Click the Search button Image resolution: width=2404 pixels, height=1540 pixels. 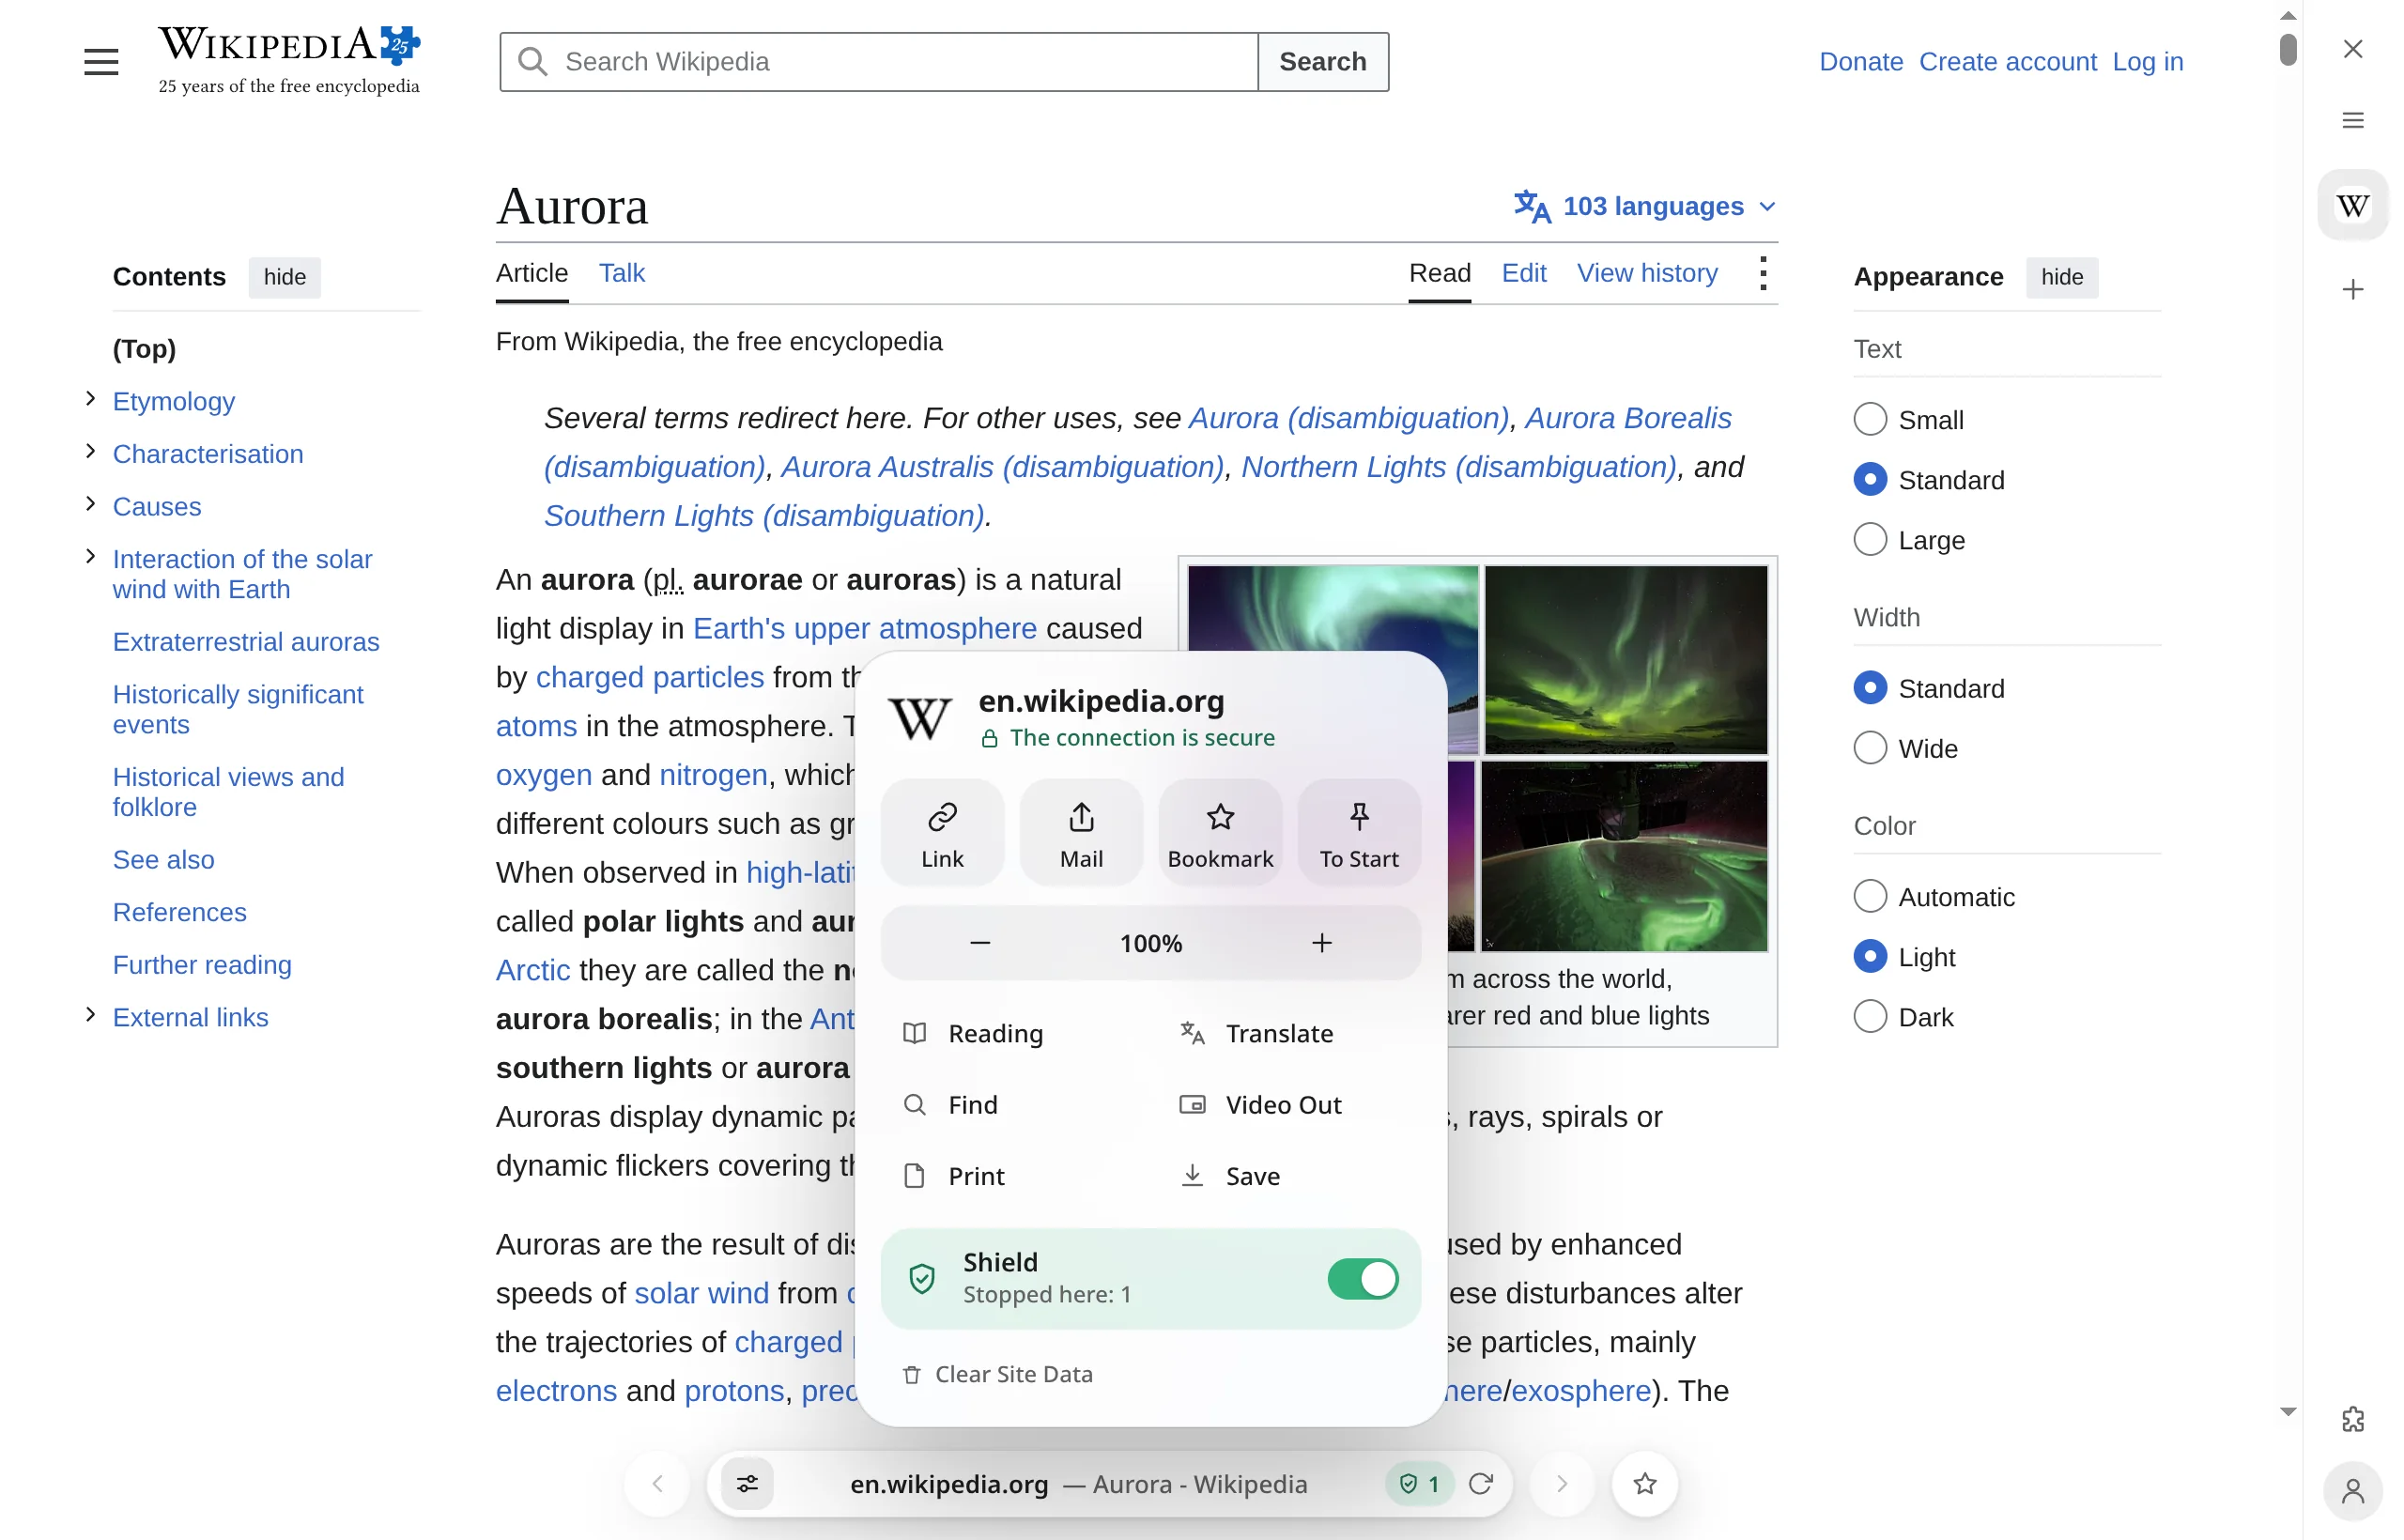pyautogui.click(x=1322, y=62)
